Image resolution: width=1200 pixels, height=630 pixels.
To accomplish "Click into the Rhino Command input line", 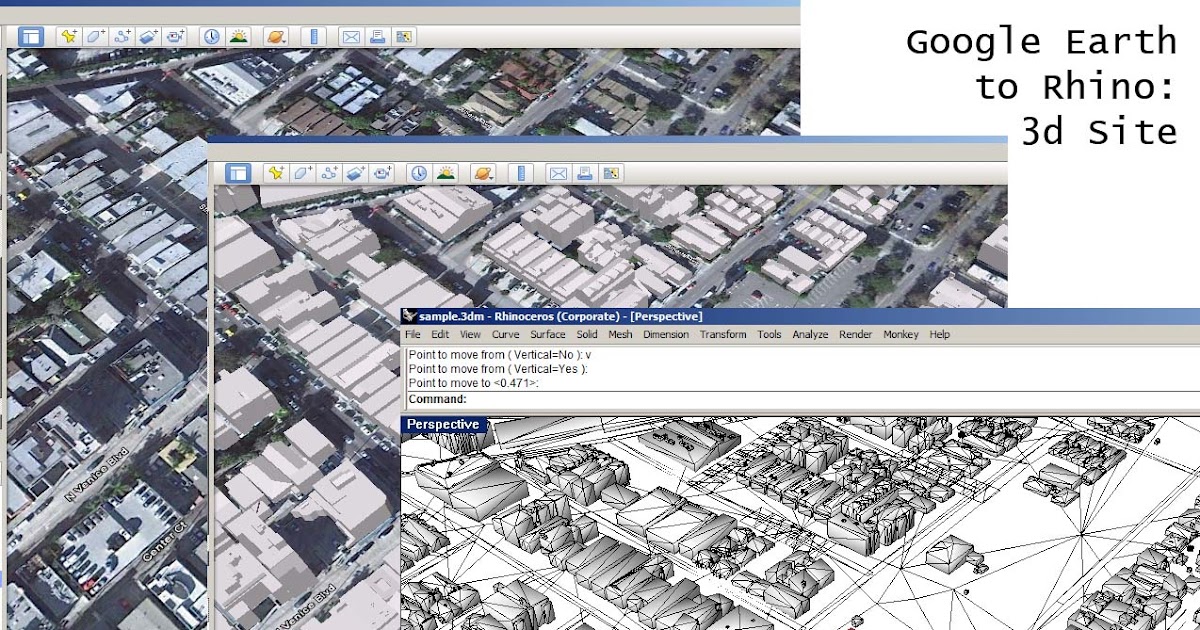I will [x=802, y=399].
